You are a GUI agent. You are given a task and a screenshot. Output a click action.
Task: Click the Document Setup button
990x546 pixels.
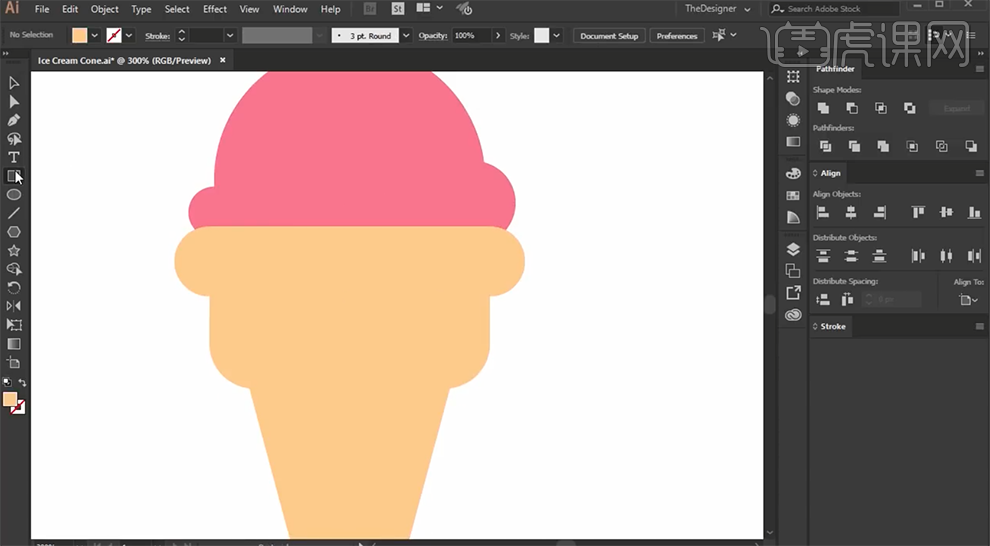tap(608, 36)
